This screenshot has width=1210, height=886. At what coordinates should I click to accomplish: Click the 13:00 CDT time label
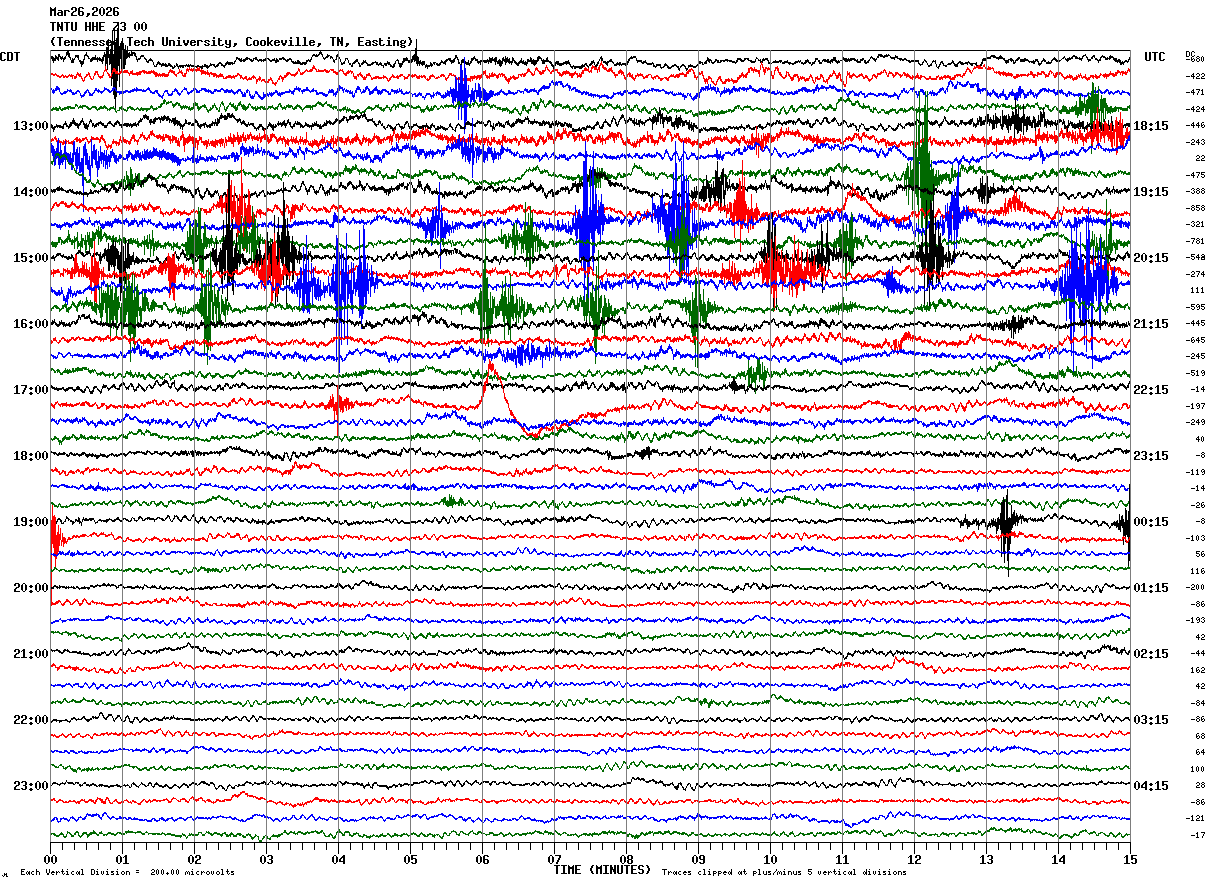click(x=31, y=126)
